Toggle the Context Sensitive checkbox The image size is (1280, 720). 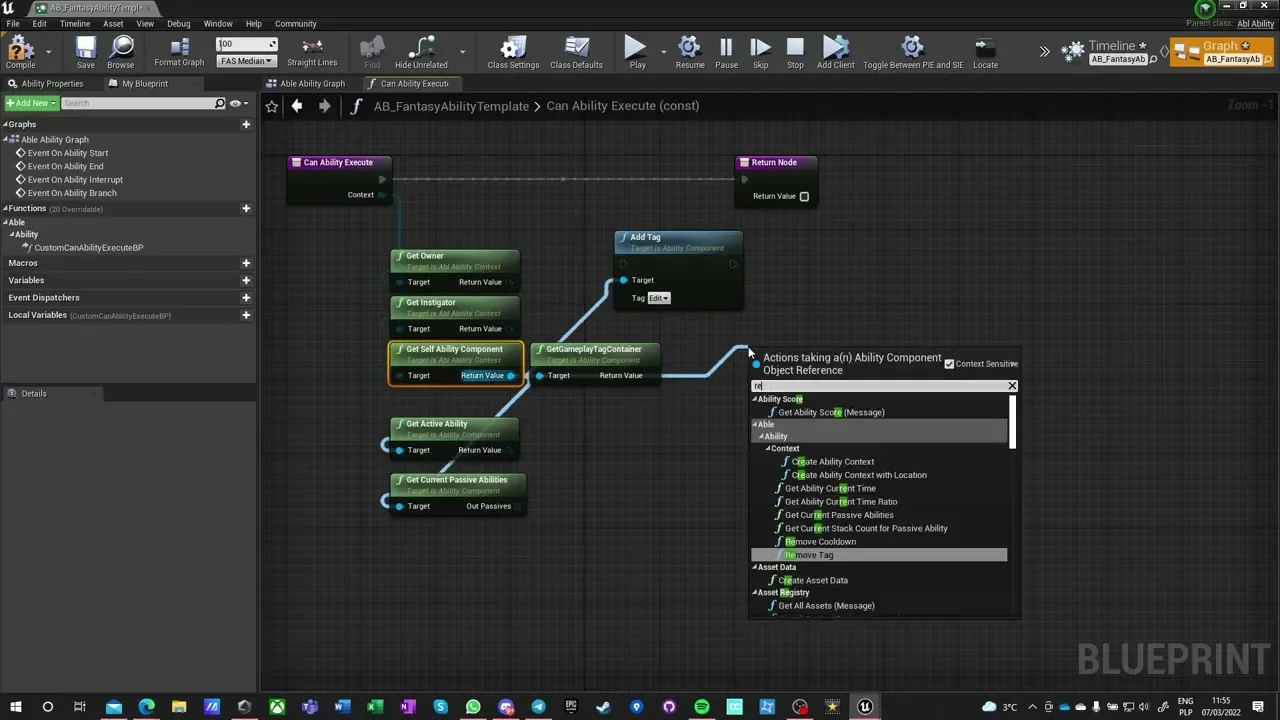click(949, 364)
